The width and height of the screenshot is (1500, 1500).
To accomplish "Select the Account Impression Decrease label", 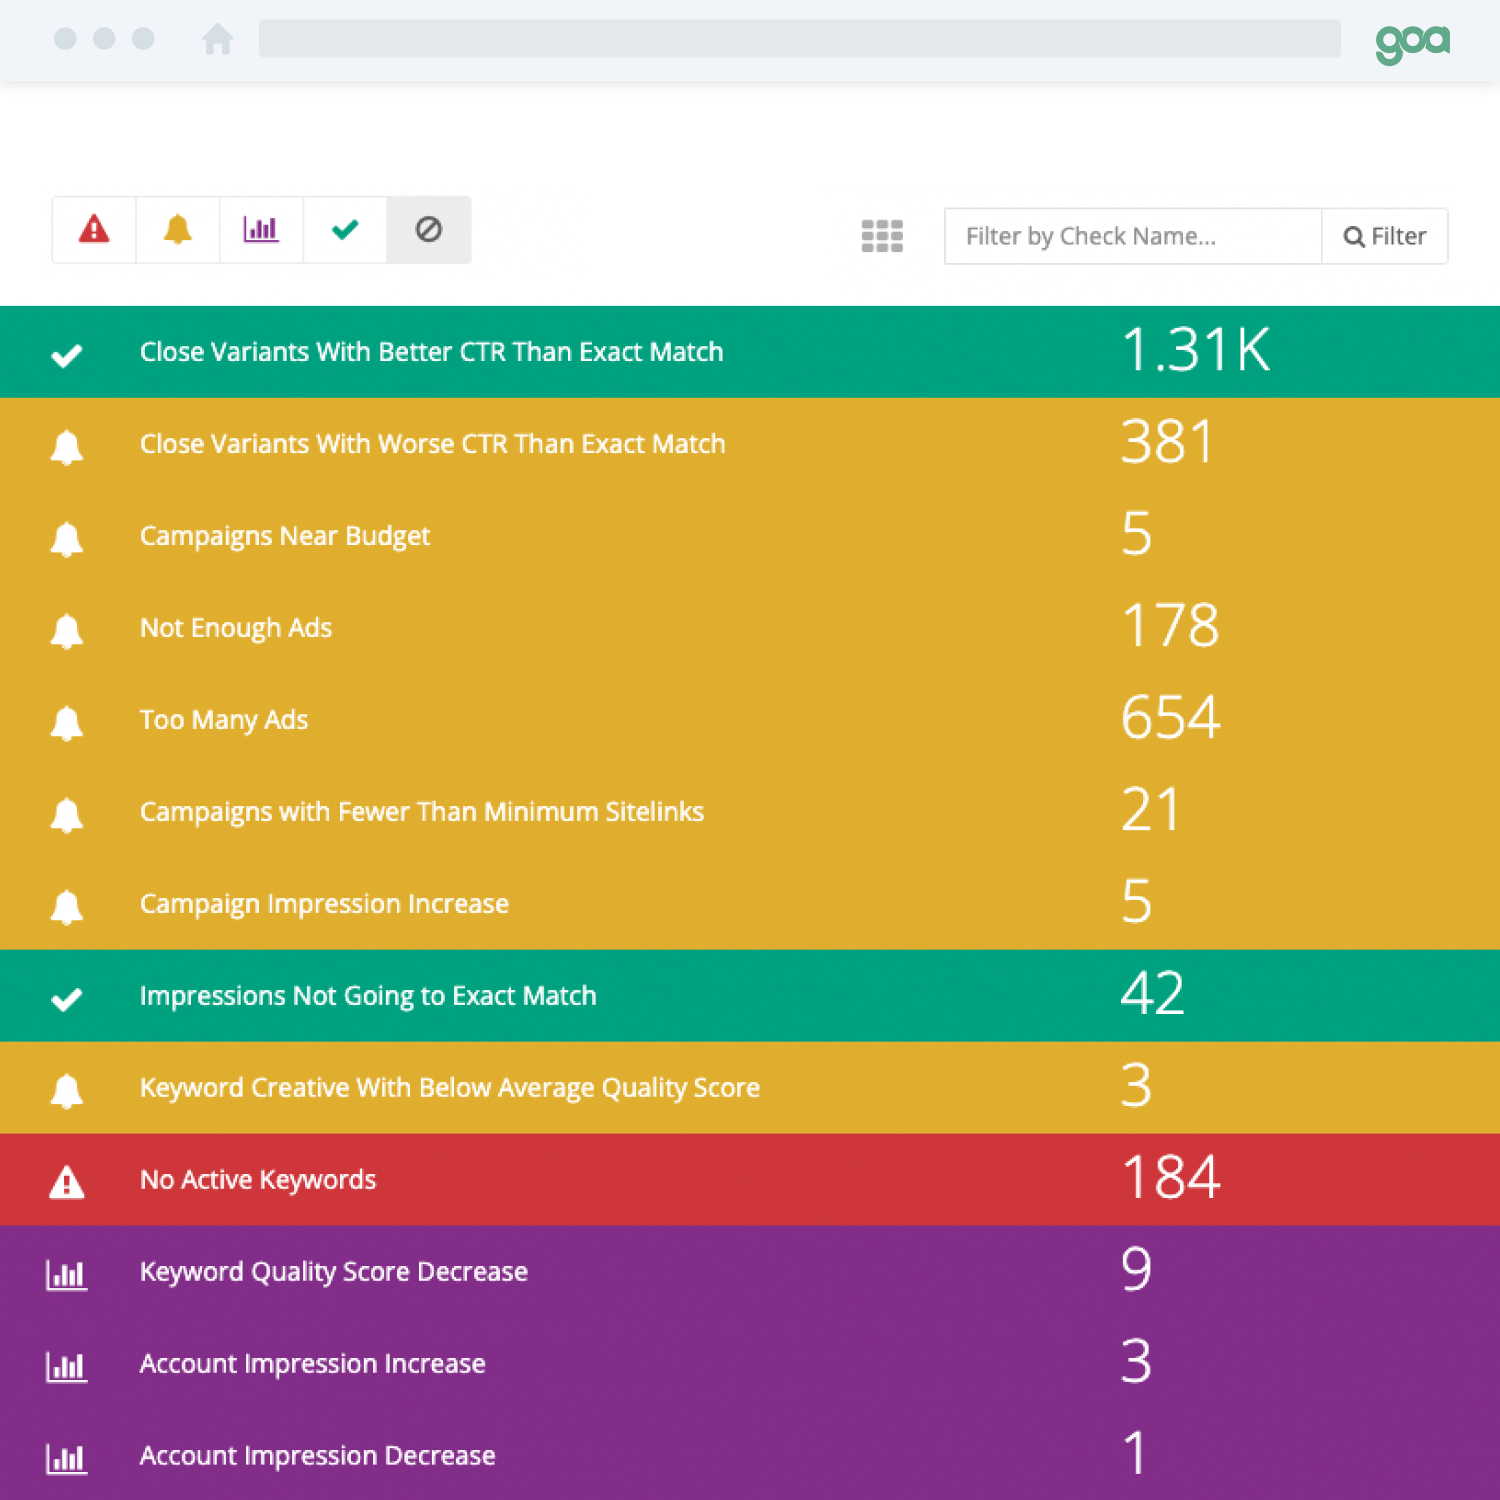I will point(318,1456).
